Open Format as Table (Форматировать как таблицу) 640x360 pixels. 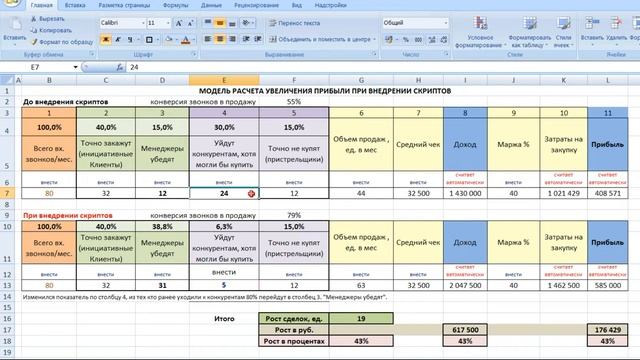click(x=530, y=32)
